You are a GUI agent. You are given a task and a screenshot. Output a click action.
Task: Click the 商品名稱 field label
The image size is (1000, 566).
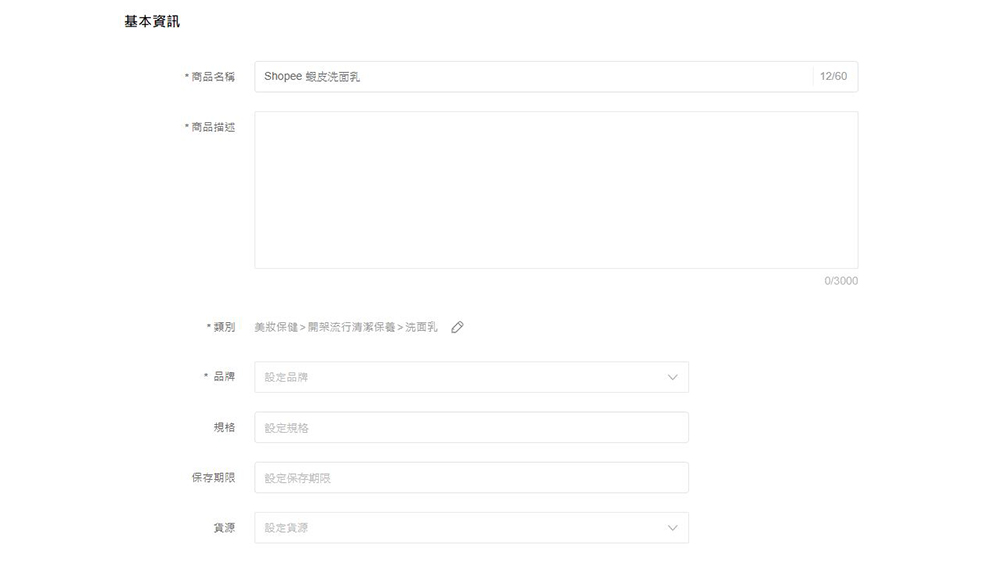[213, 77]
